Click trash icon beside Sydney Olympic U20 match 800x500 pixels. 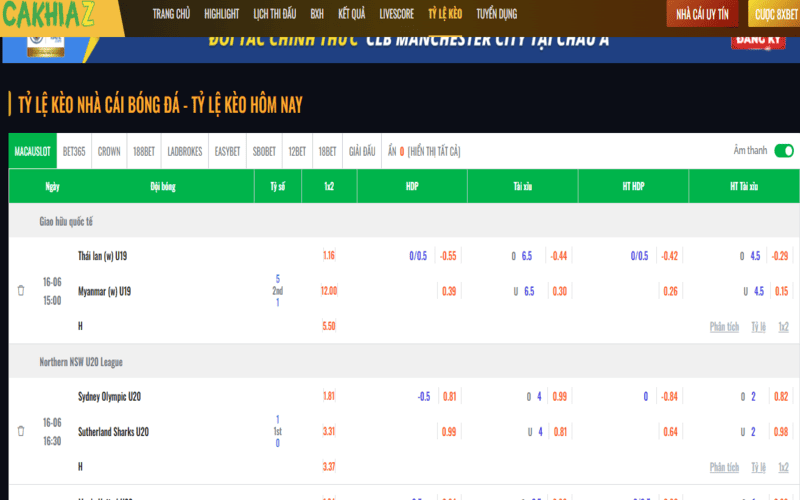(21, 431)
